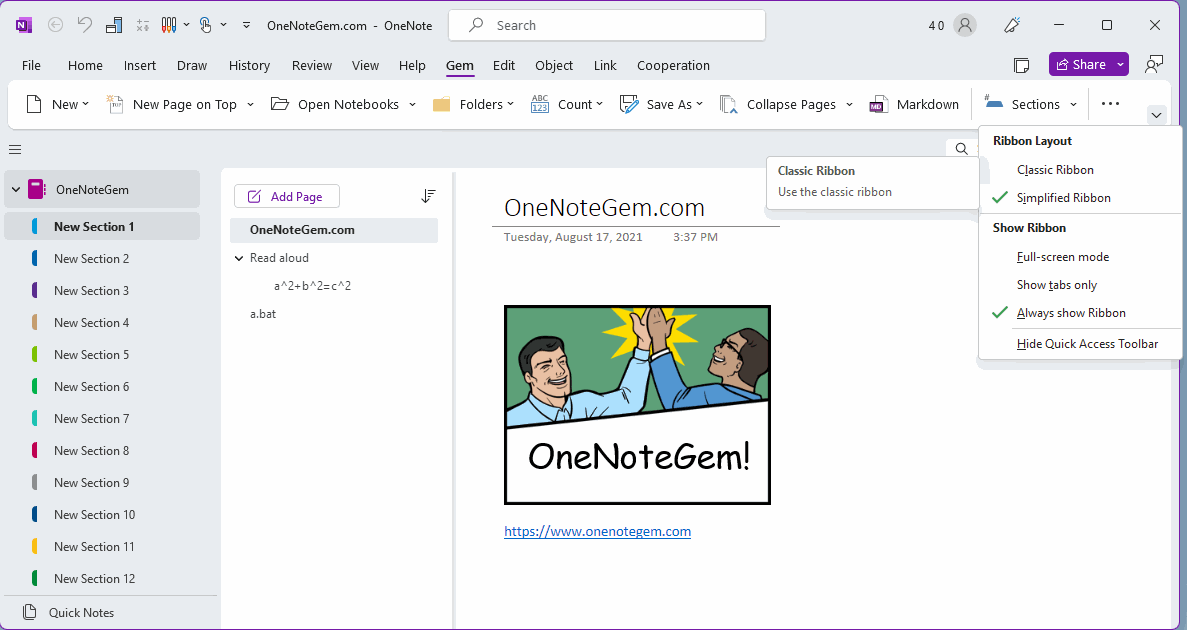Switch to the Home tab
This screenshot has height=630, width=1187.
(x=85, y=65)
